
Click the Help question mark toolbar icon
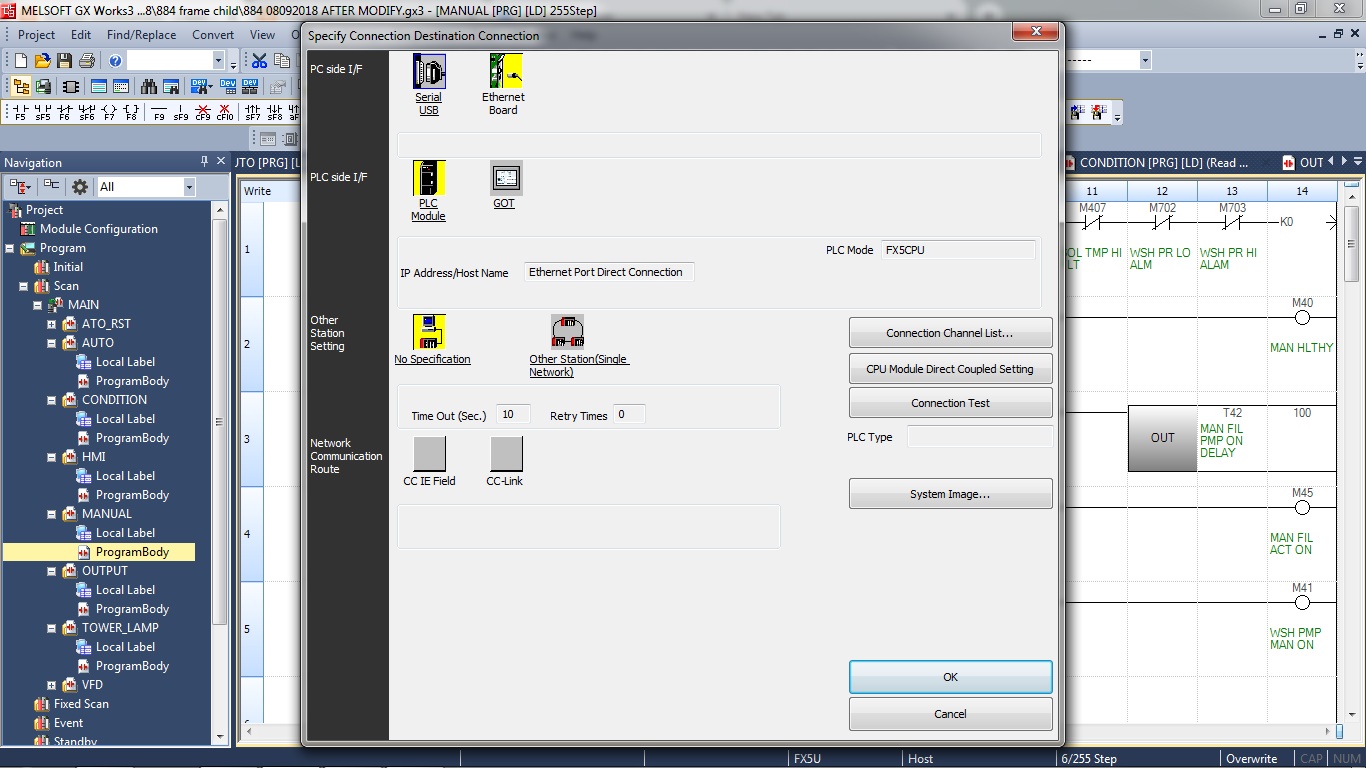point(113,60)
